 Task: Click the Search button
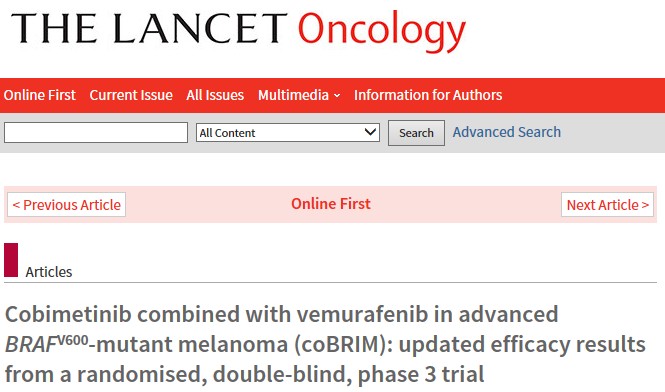[416, 133]
